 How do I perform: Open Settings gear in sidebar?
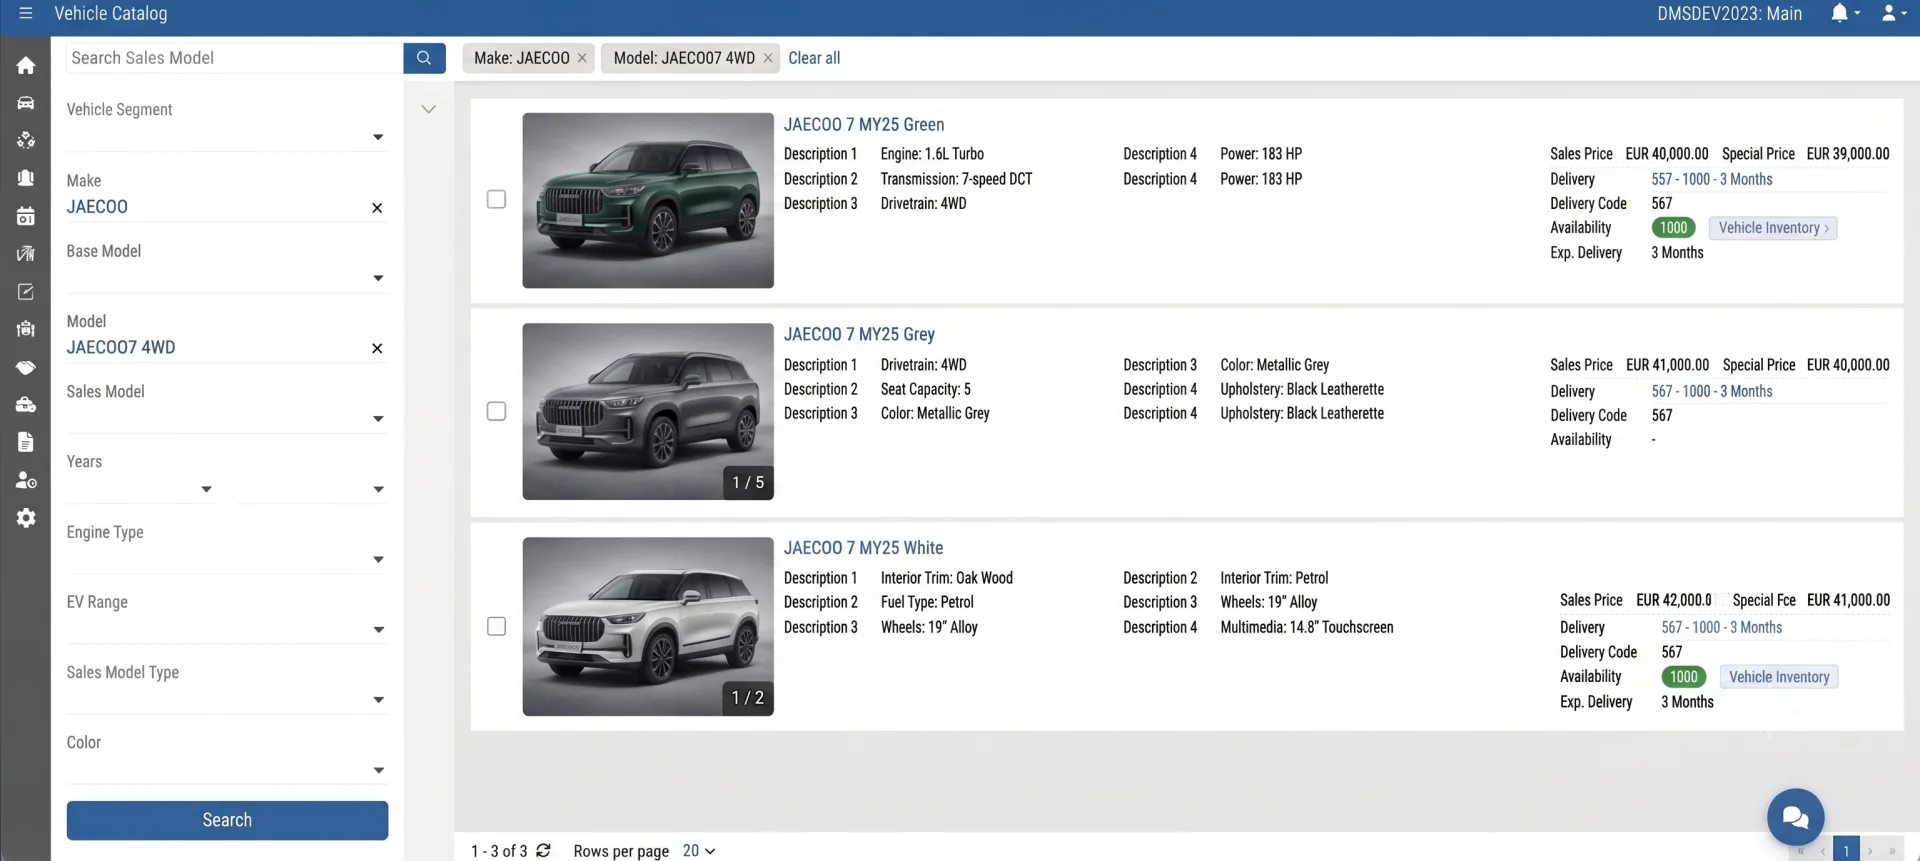pyautogui.click(x=26, y=518)
